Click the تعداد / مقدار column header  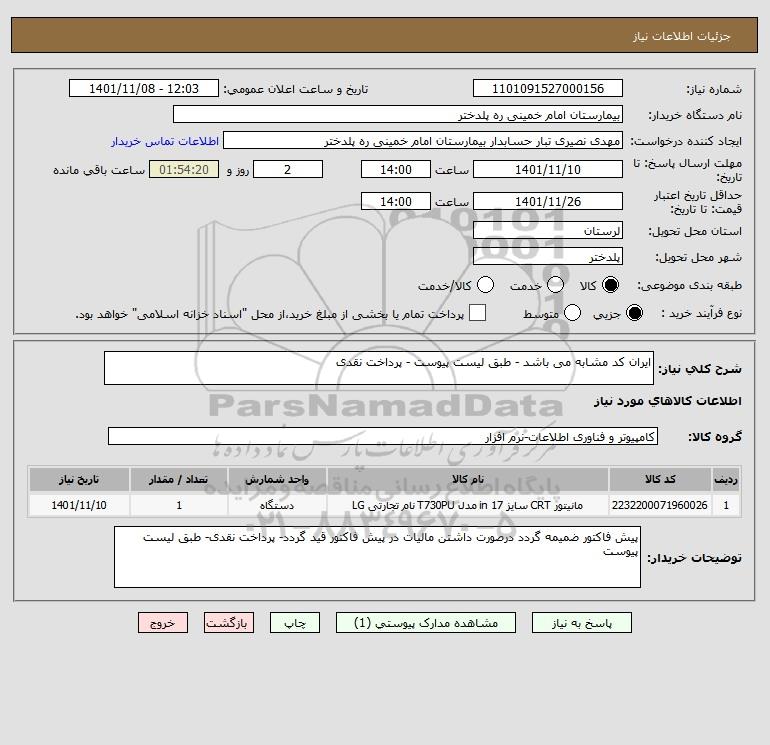tap(179, 479)
